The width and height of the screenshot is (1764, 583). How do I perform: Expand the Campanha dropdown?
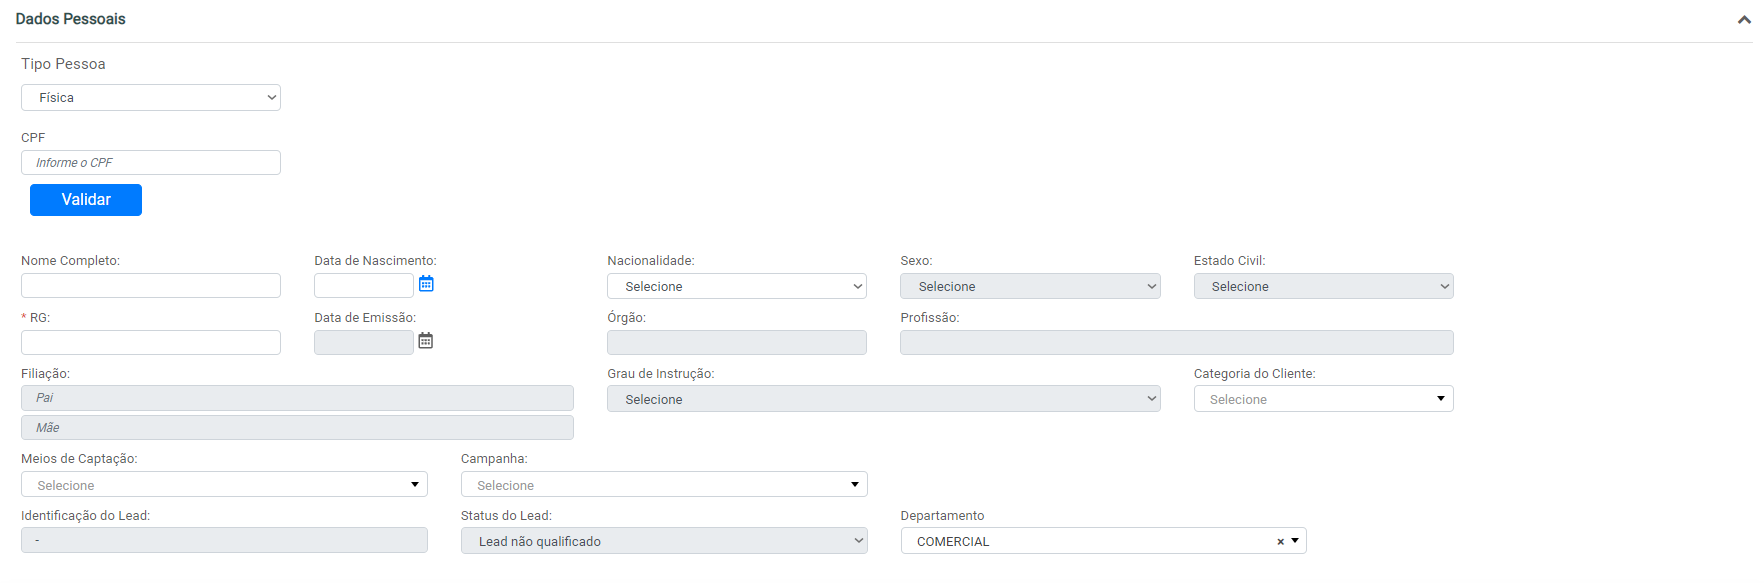coord(663,485)
